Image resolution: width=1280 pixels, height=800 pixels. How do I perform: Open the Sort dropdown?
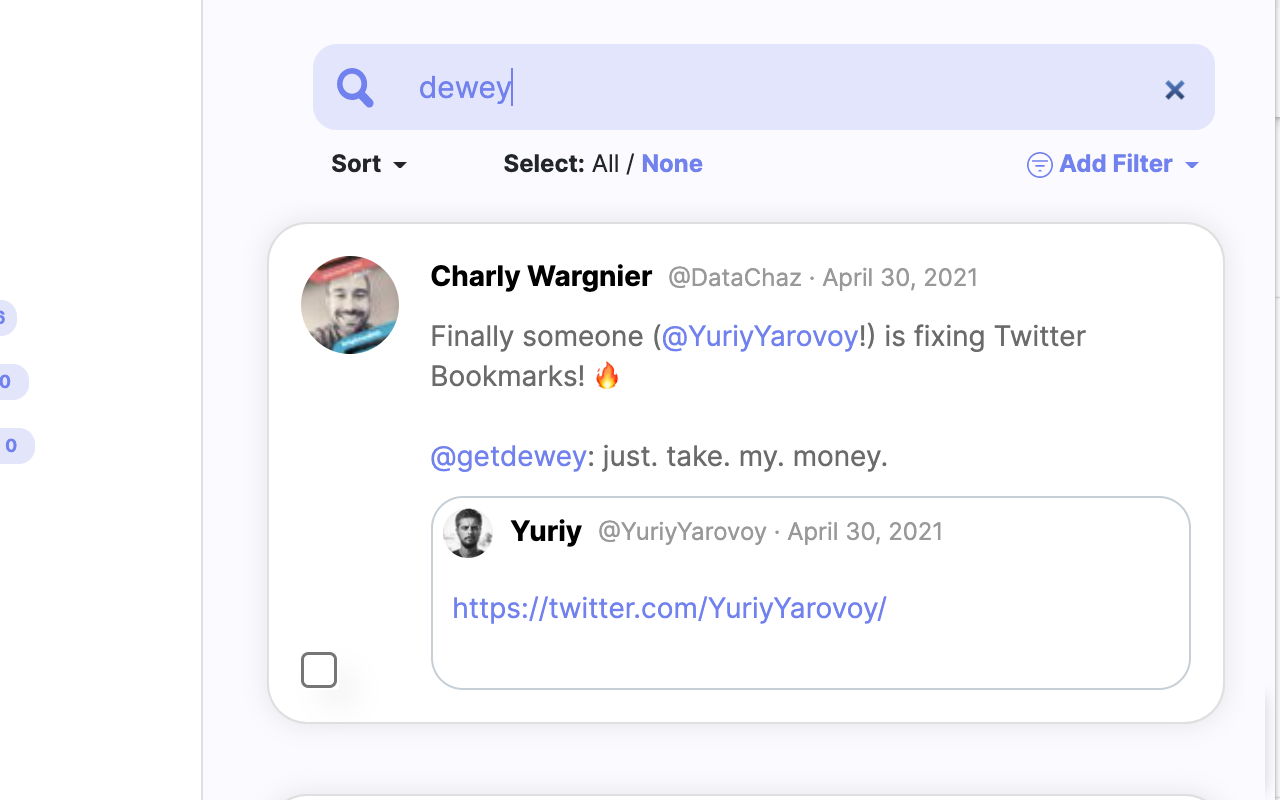coord(369,164)
